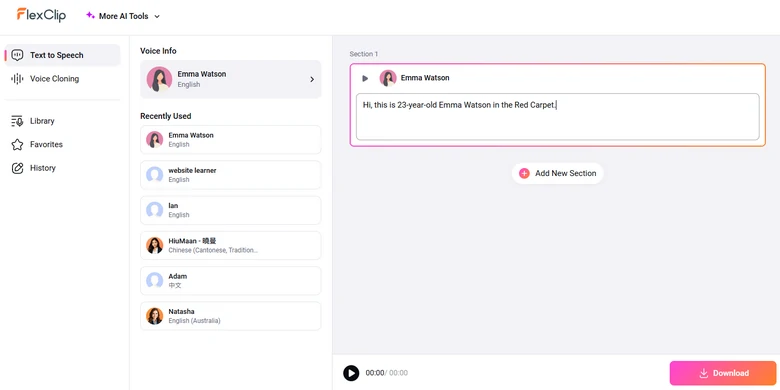Select Ian voice from Recently Used

pyautogui.click(x=231, y=210)
